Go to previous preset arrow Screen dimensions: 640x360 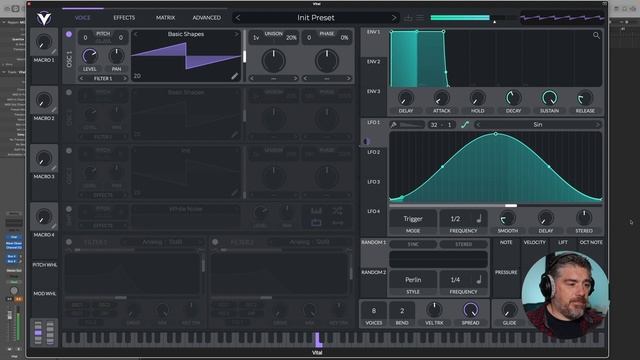point(238,18)
